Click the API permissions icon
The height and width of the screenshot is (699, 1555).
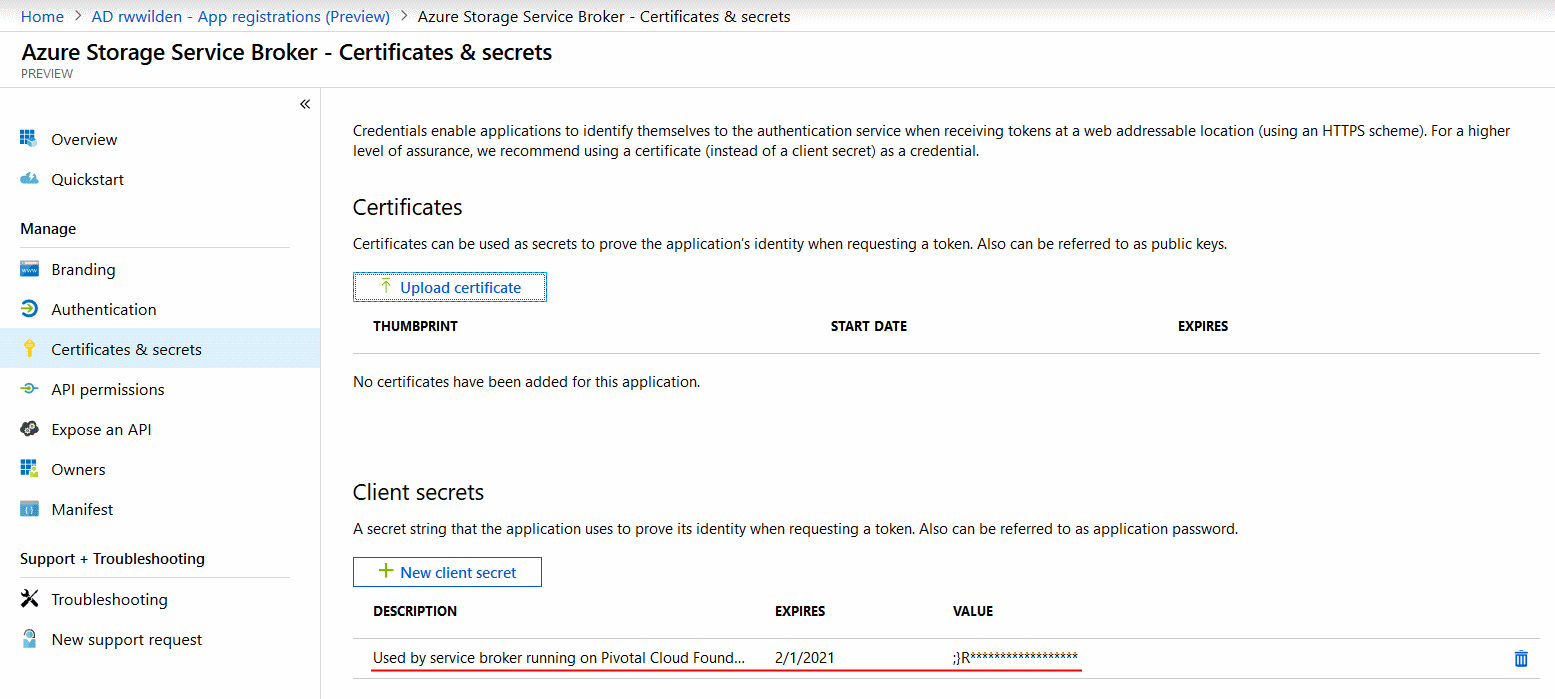29,389
